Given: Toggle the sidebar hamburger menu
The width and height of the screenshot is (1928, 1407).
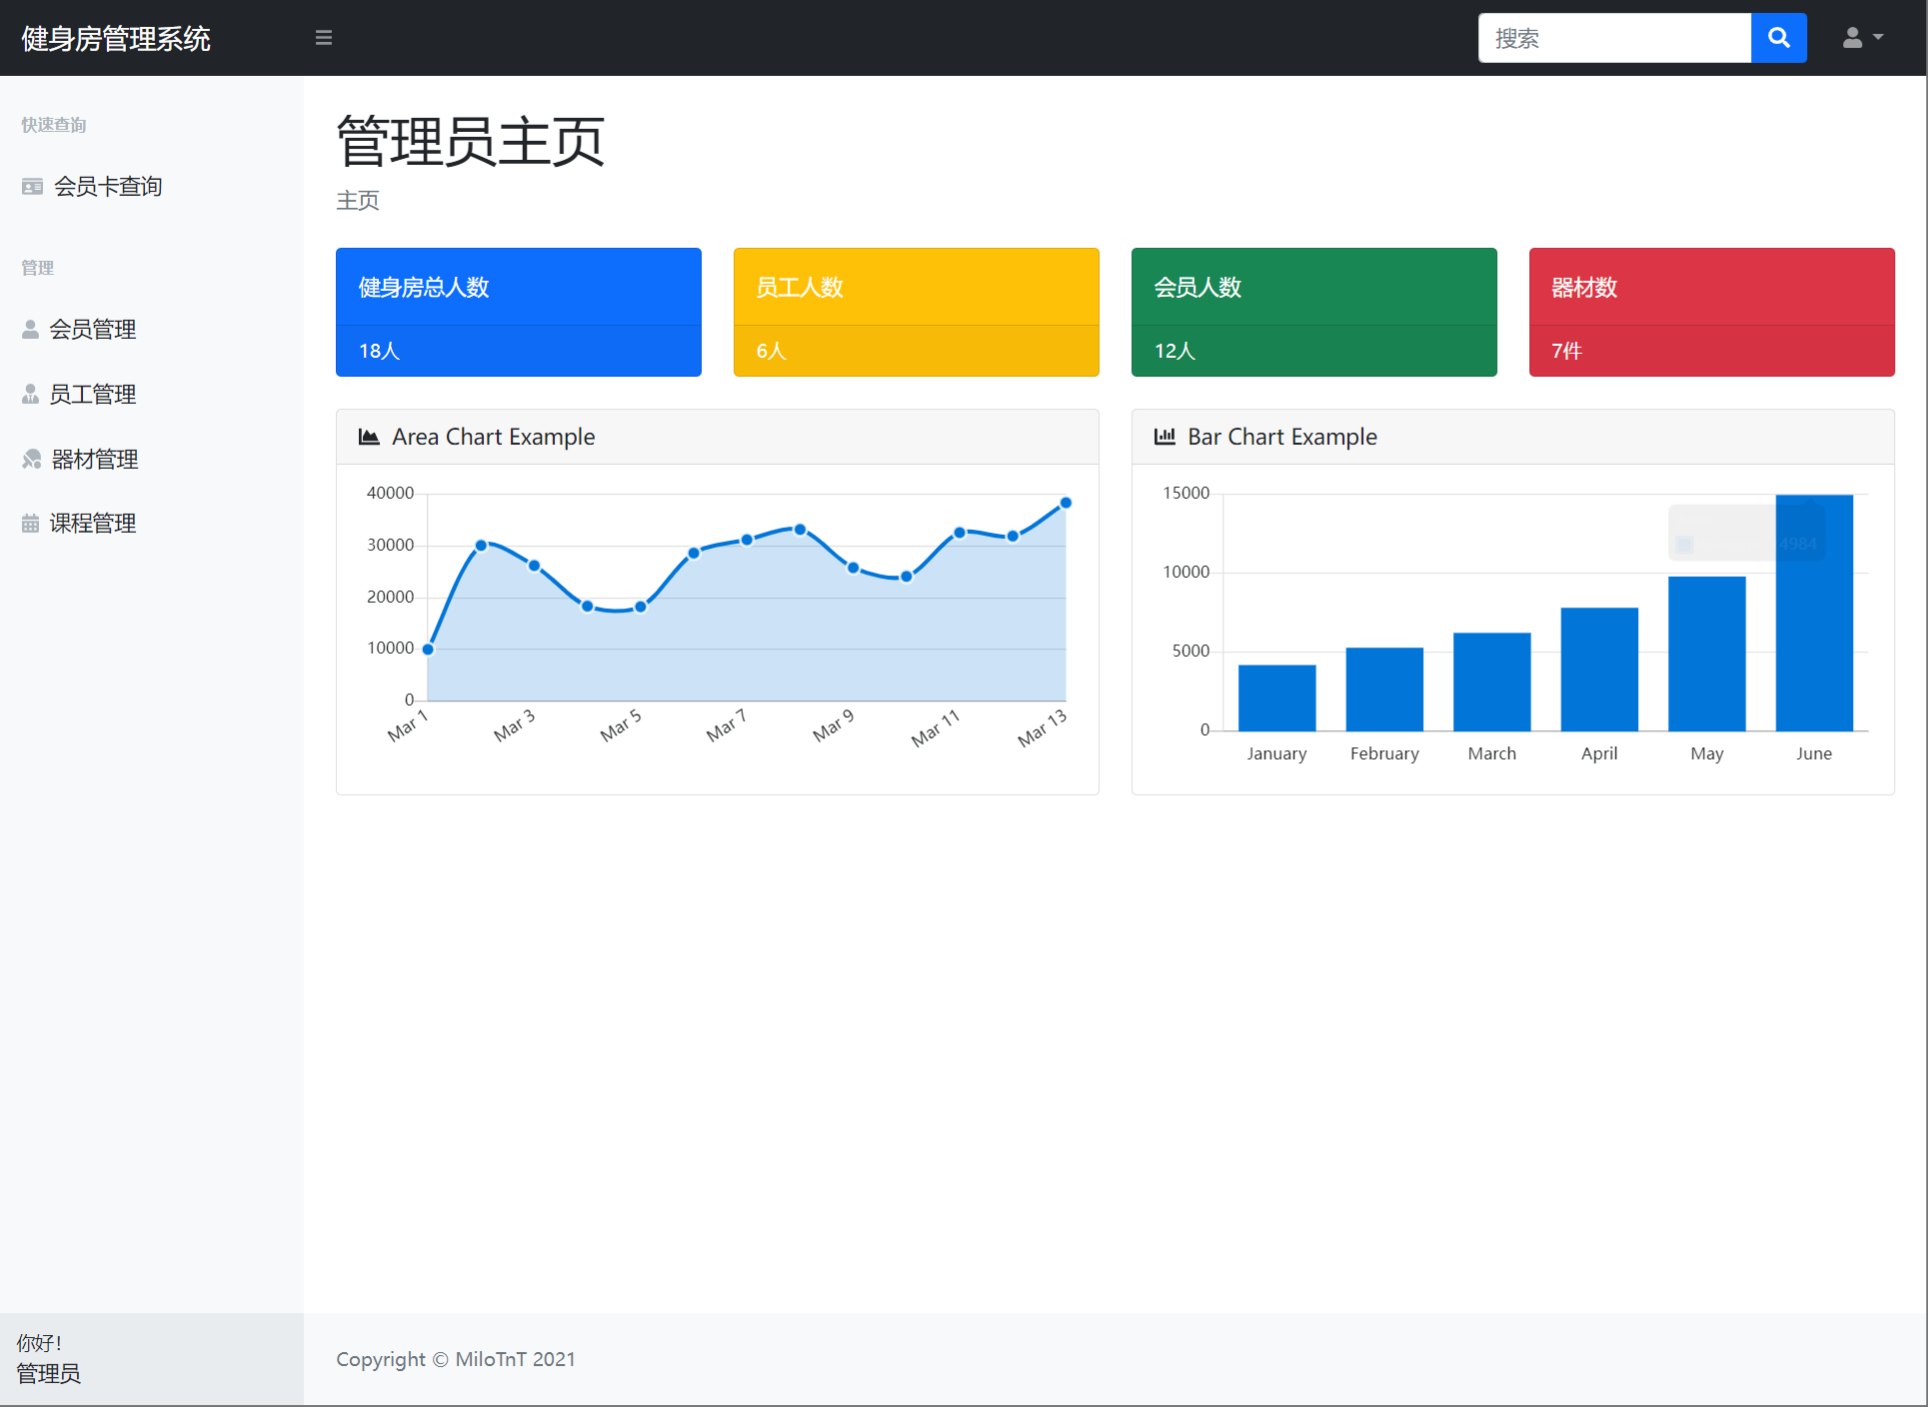Looking at the screenshot, I should pyautogui.click(x=323, y=38).
